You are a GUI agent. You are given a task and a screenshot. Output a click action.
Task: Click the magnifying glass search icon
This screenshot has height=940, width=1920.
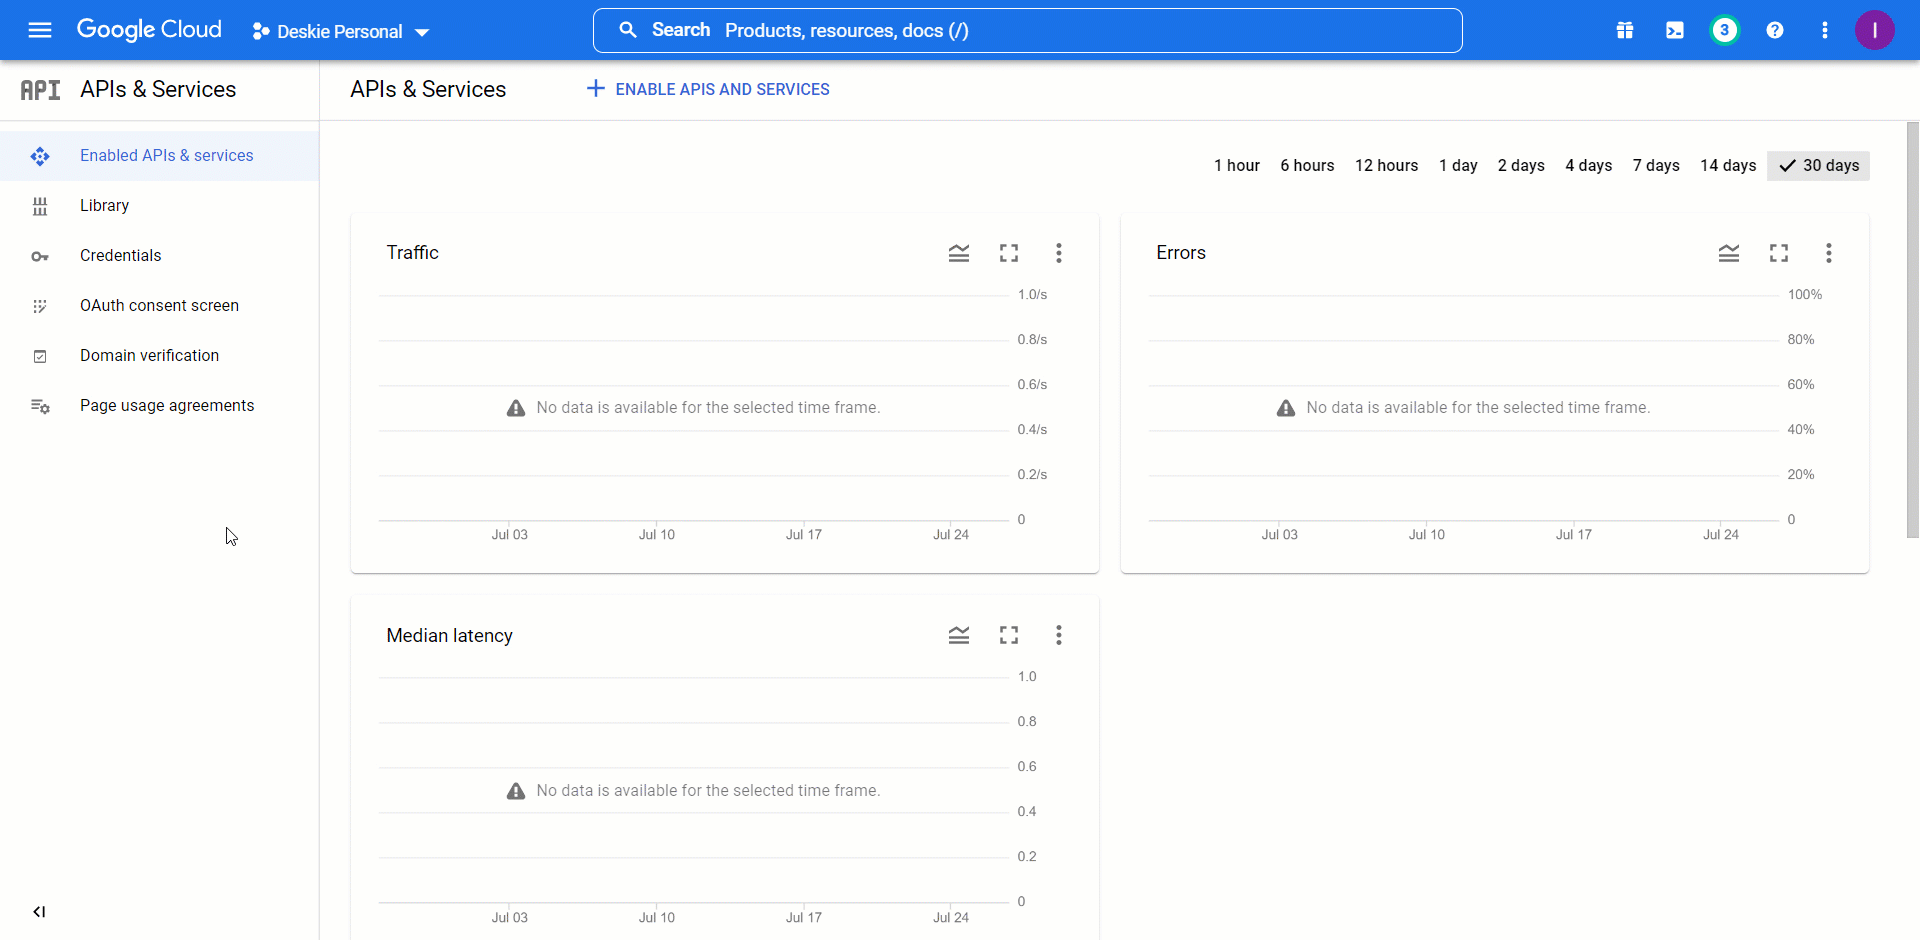pos(628,30)
